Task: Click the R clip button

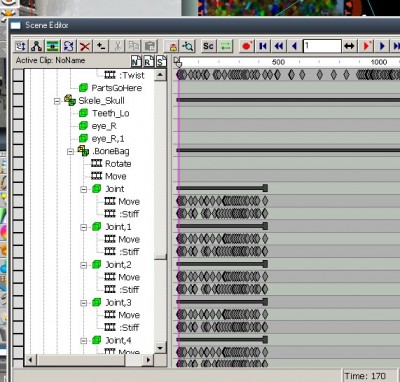Action: click(x=148, y=61)
